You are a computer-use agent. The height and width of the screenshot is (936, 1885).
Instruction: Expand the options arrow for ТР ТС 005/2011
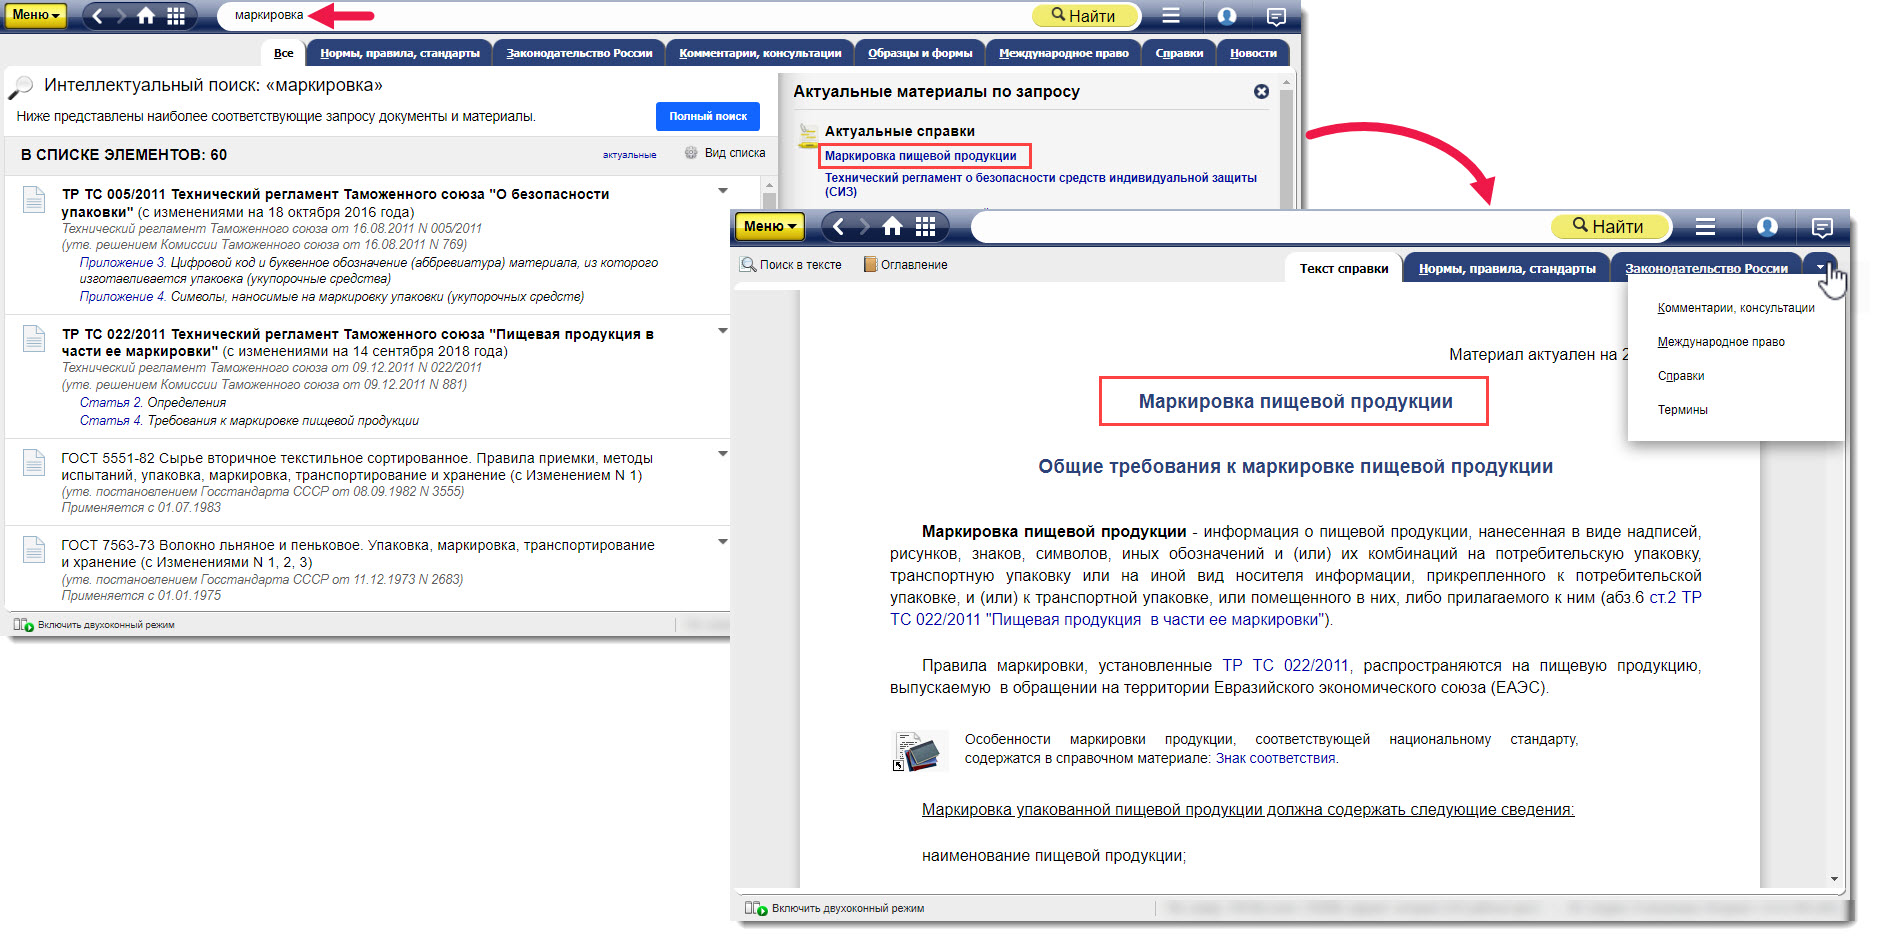pyautogui.click(x=722, y=190)
